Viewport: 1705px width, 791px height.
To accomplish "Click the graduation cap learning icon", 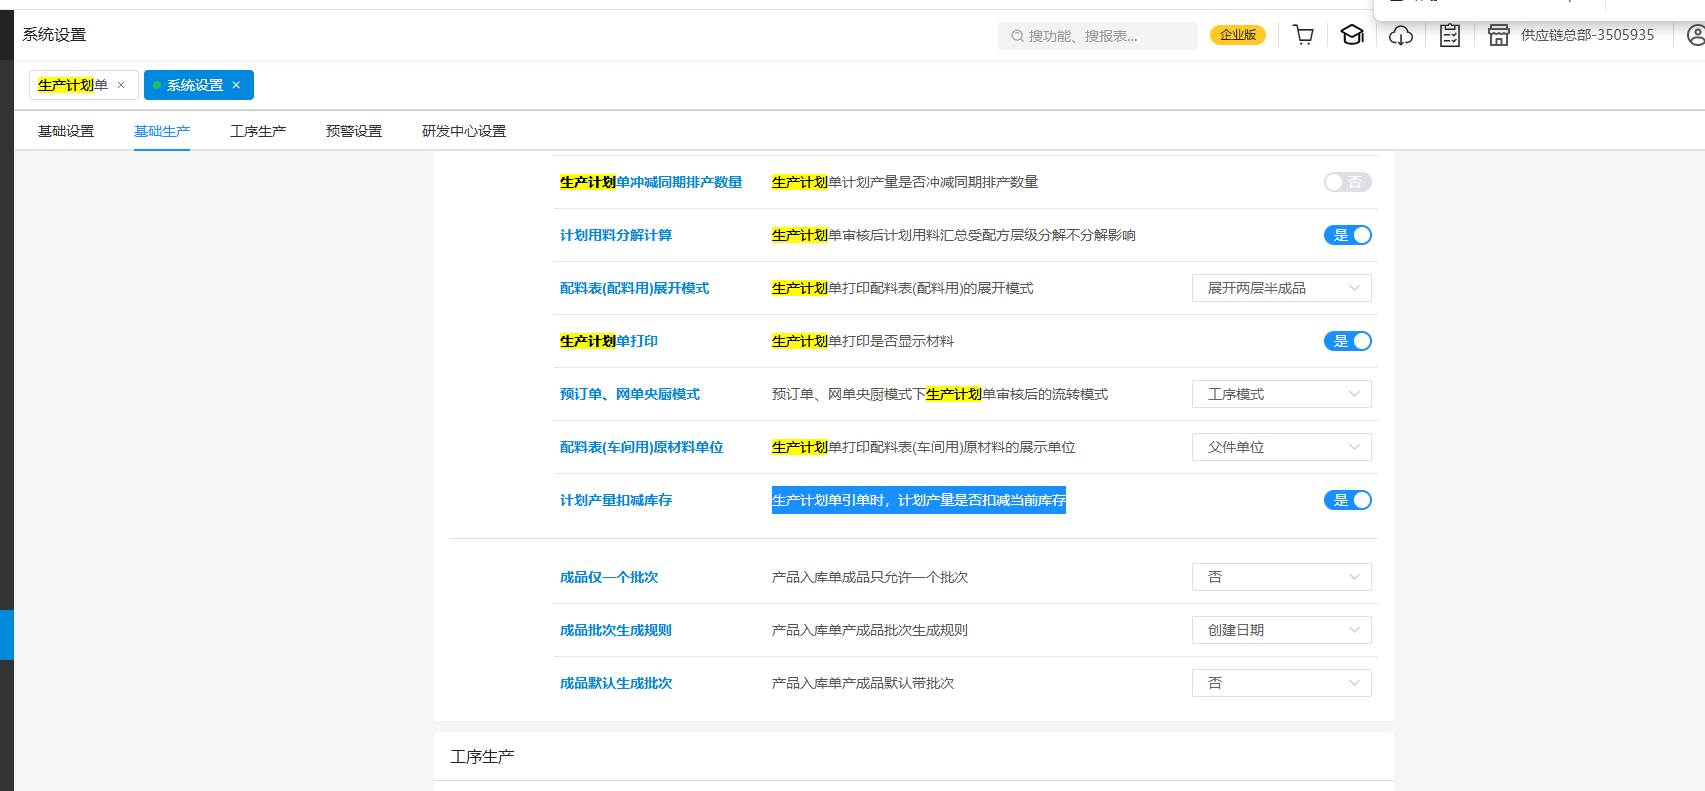I will 1352,35.
